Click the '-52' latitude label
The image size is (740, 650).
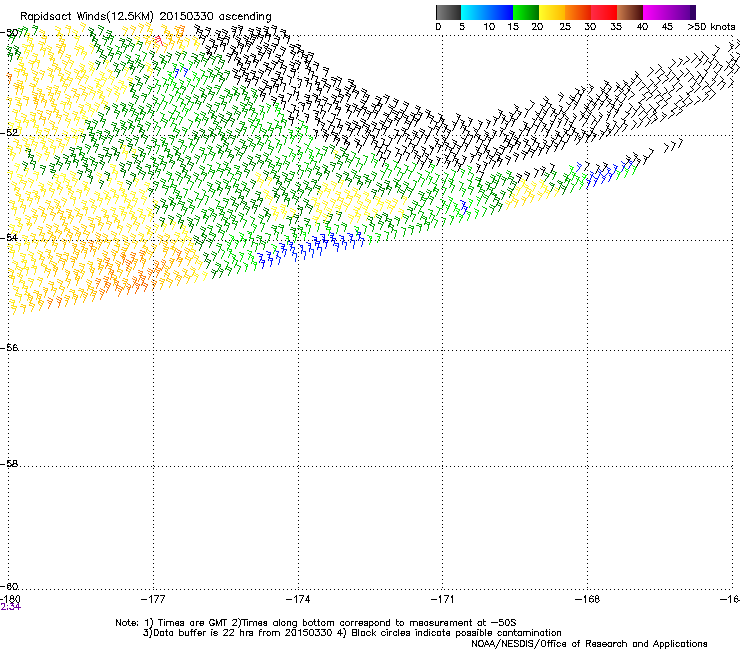pos(9,133)
